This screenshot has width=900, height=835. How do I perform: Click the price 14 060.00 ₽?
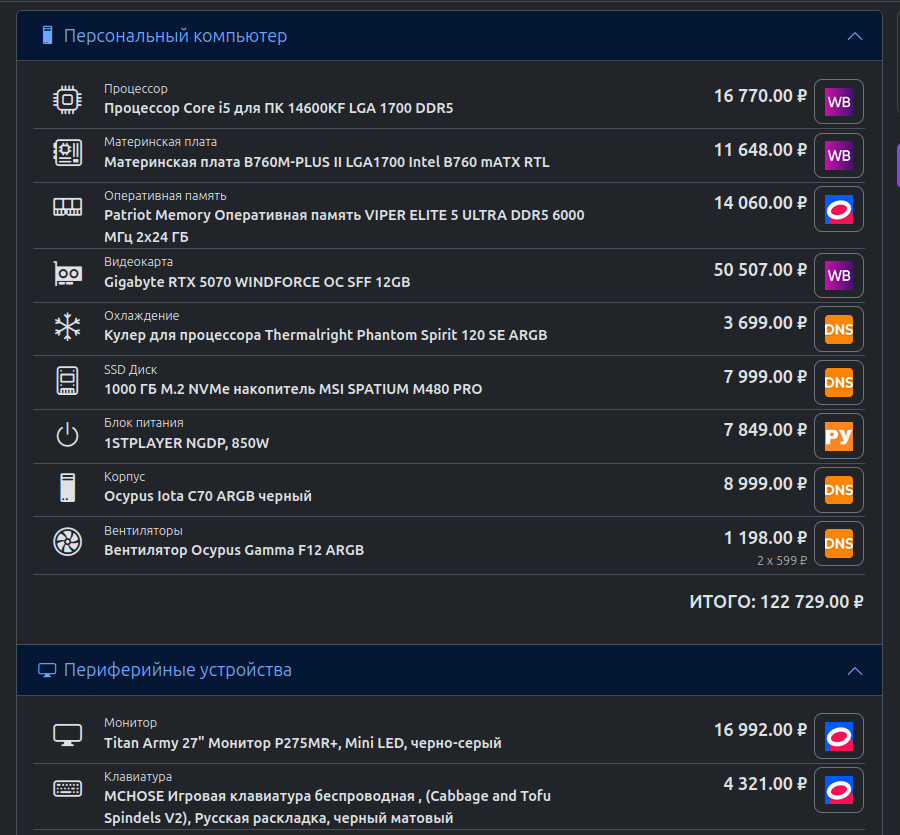click(760, 203)
